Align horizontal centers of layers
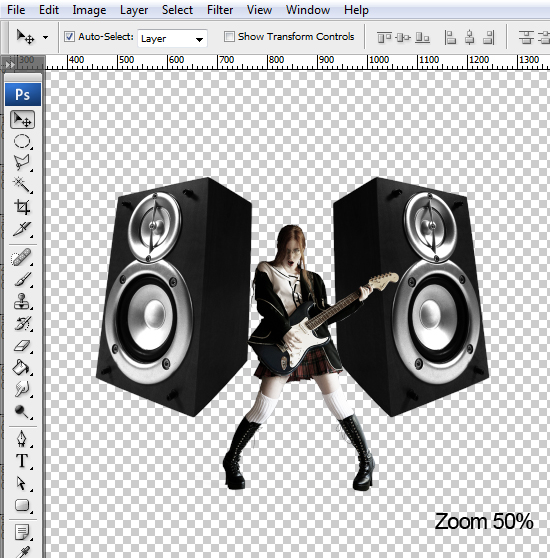This screenshot has width=550, height=558. 470,37
